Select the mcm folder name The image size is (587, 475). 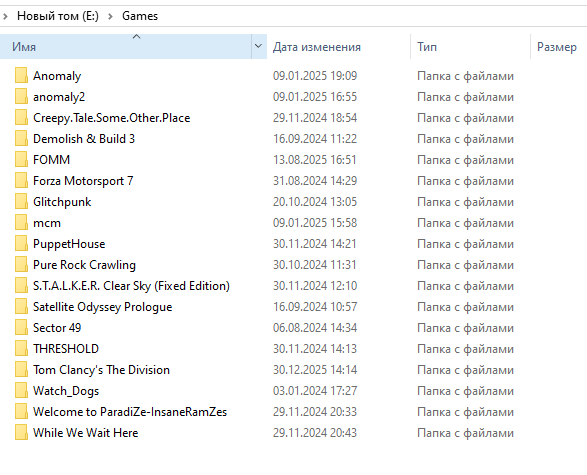47,223
